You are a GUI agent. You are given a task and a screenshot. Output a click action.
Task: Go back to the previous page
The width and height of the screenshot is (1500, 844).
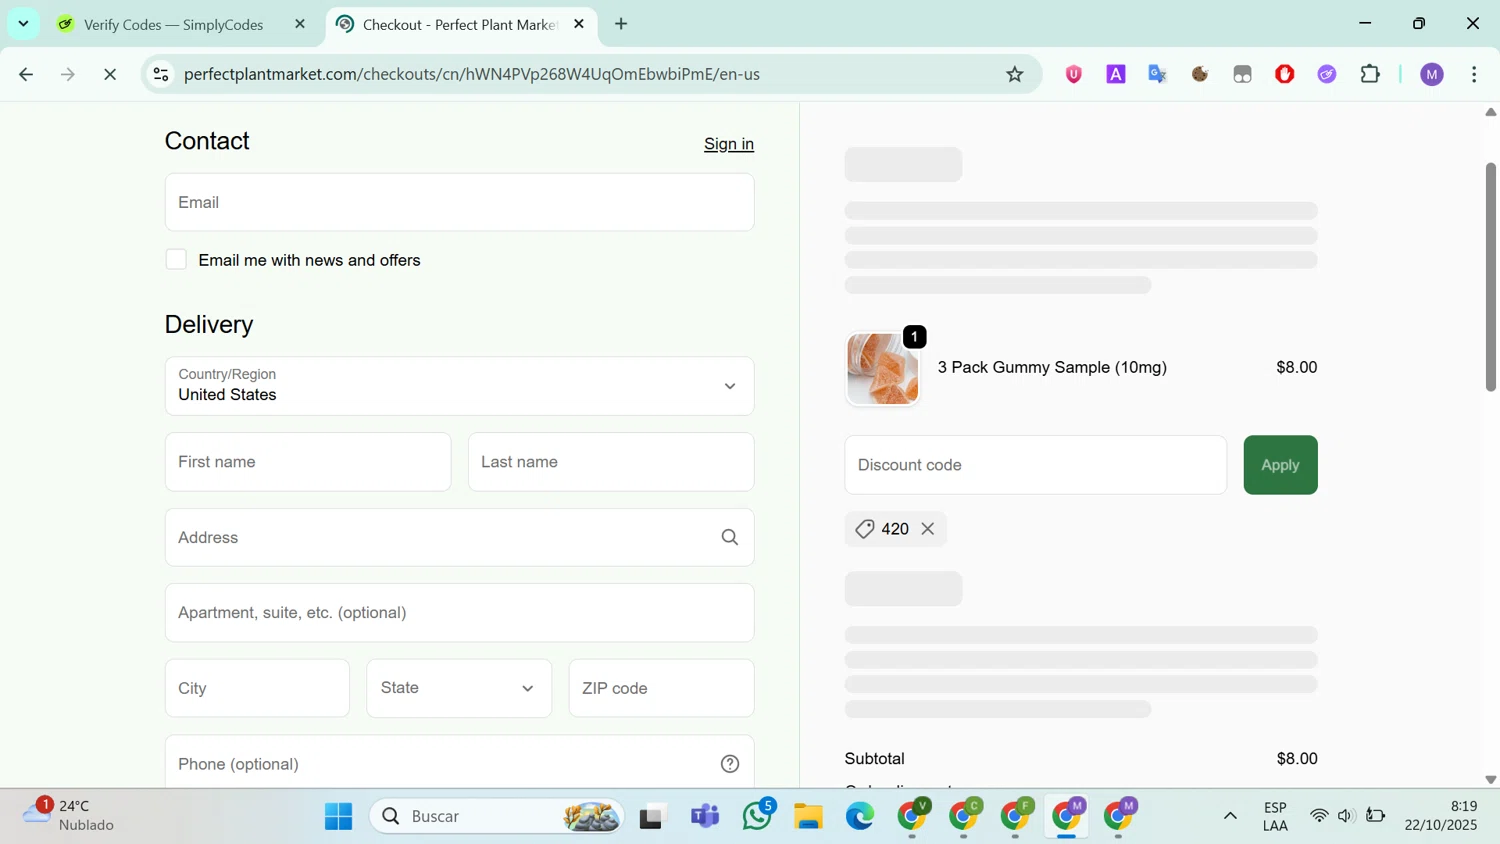[26, 74]
